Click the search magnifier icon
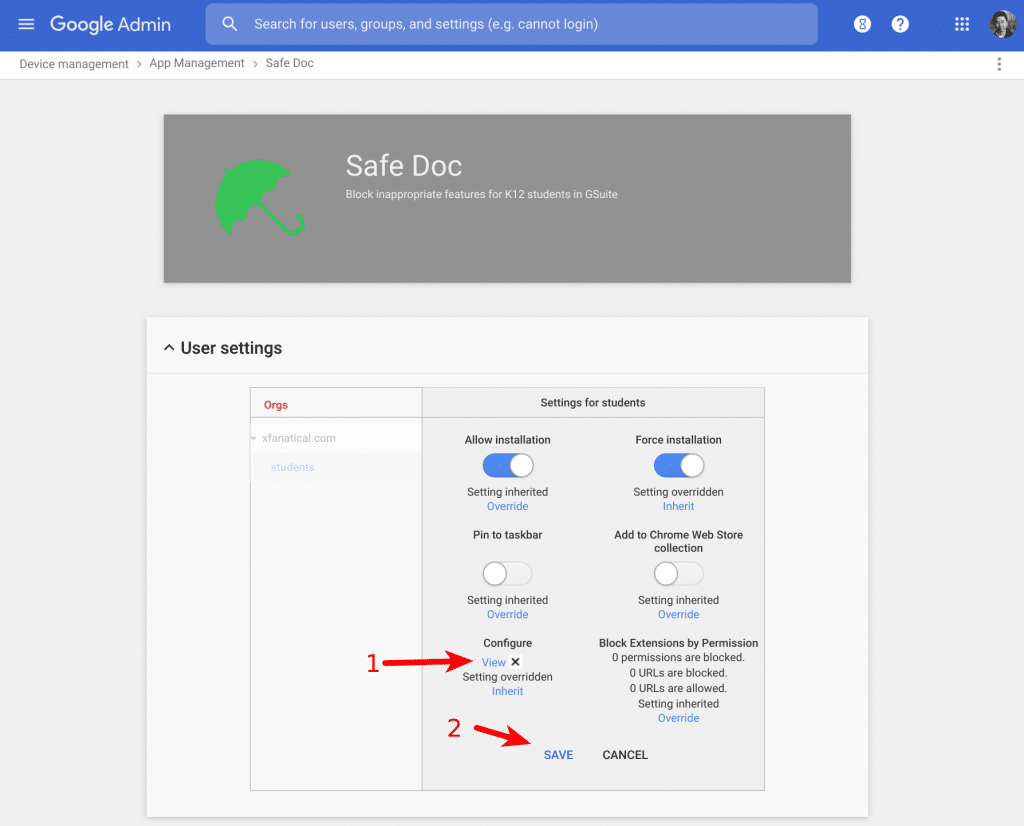This screenshot has height=826, width=1024. (x=229, y=24)
